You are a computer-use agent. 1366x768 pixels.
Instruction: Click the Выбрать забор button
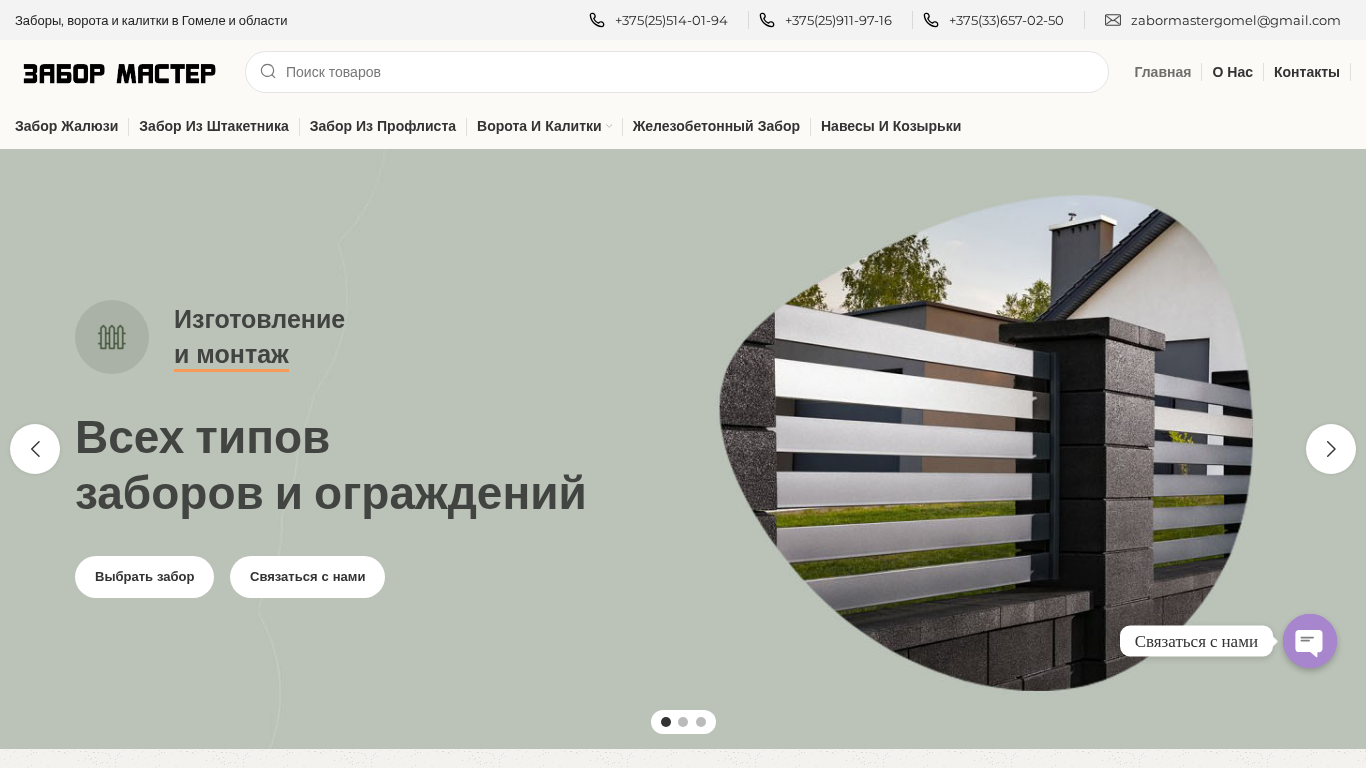144,577
